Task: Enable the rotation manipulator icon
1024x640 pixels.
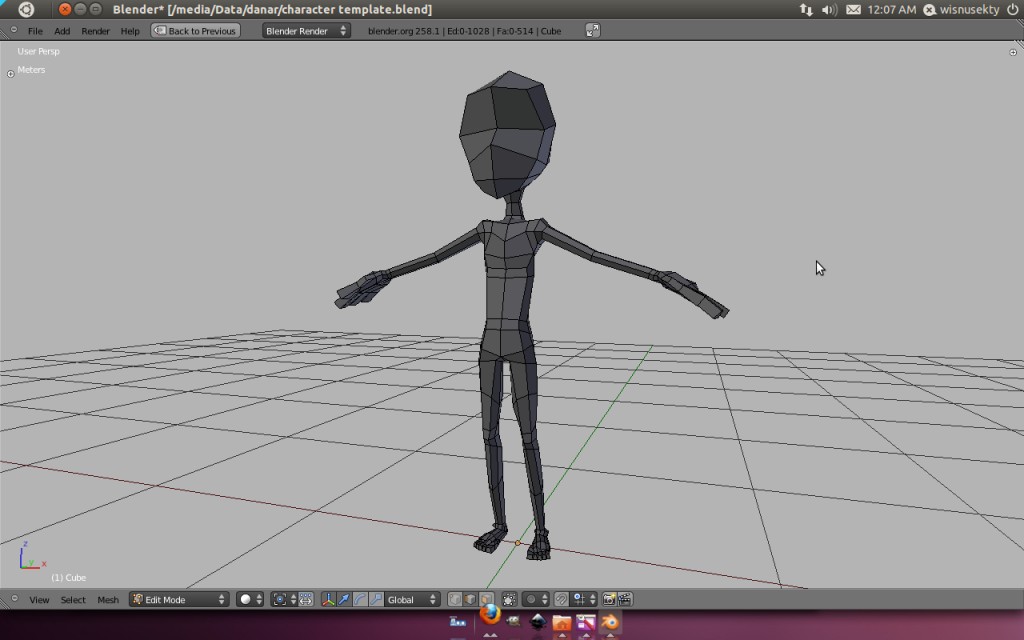Action: tap(360, 599)
